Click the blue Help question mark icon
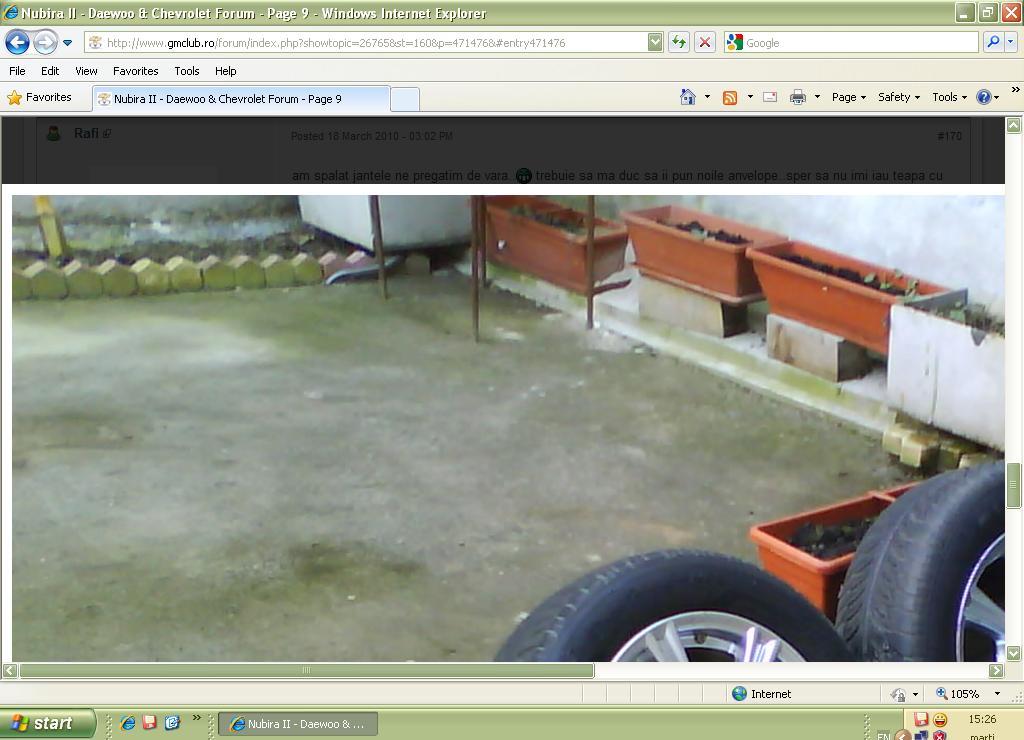The height and width of the screenshot is (740, 1024). coord(984,97)
